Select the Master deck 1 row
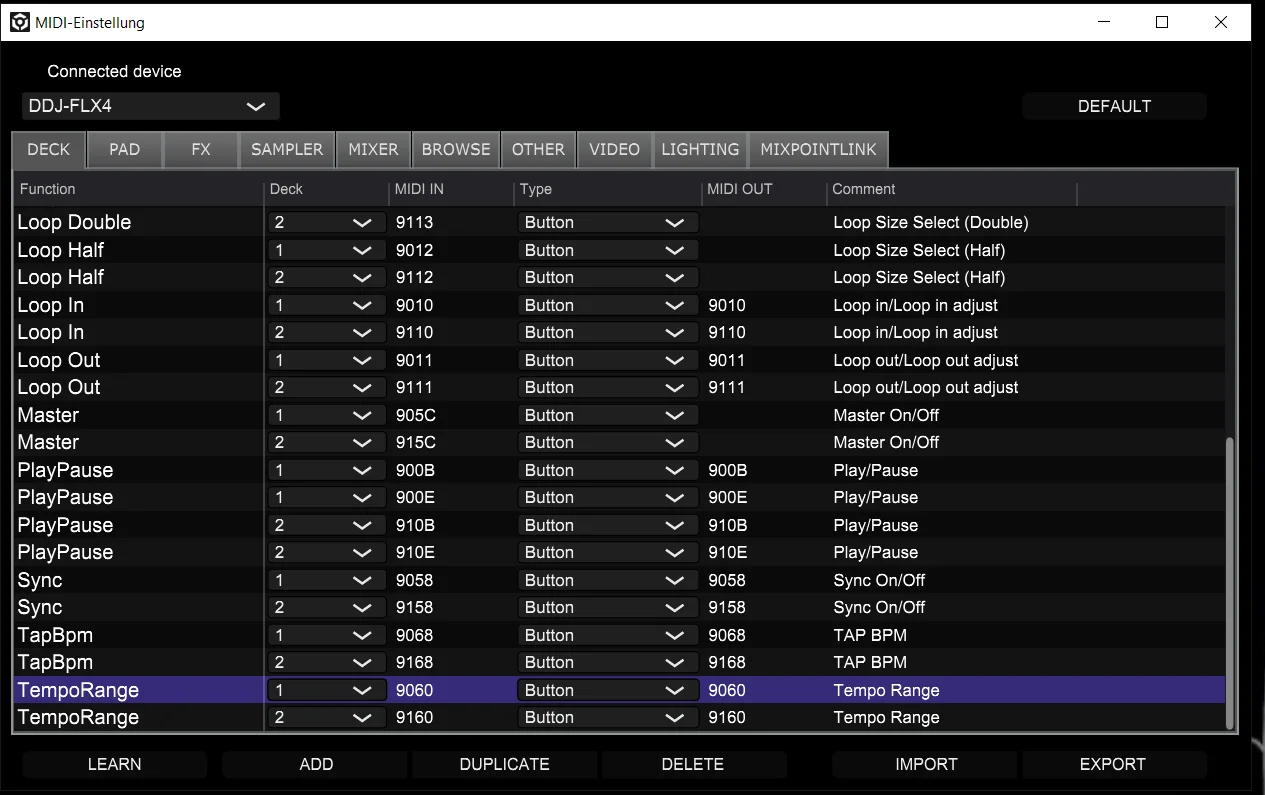The height and width of the screenshot is (795, 1265). pos(130,414)
